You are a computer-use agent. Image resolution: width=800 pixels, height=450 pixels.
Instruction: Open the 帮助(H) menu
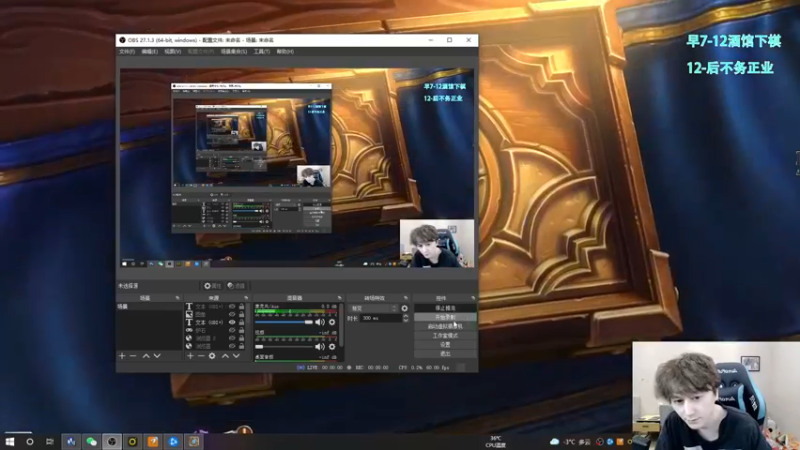[285, 52]
